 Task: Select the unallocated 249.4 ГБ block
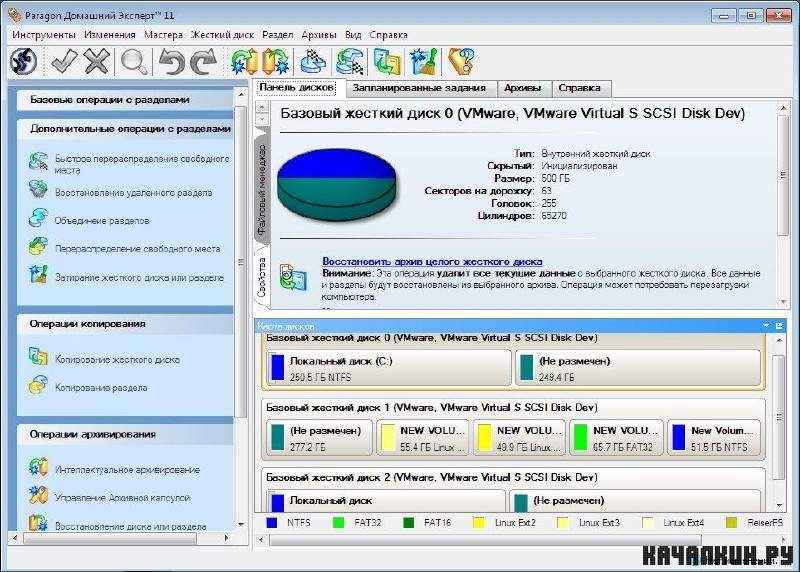pos(638,368)
